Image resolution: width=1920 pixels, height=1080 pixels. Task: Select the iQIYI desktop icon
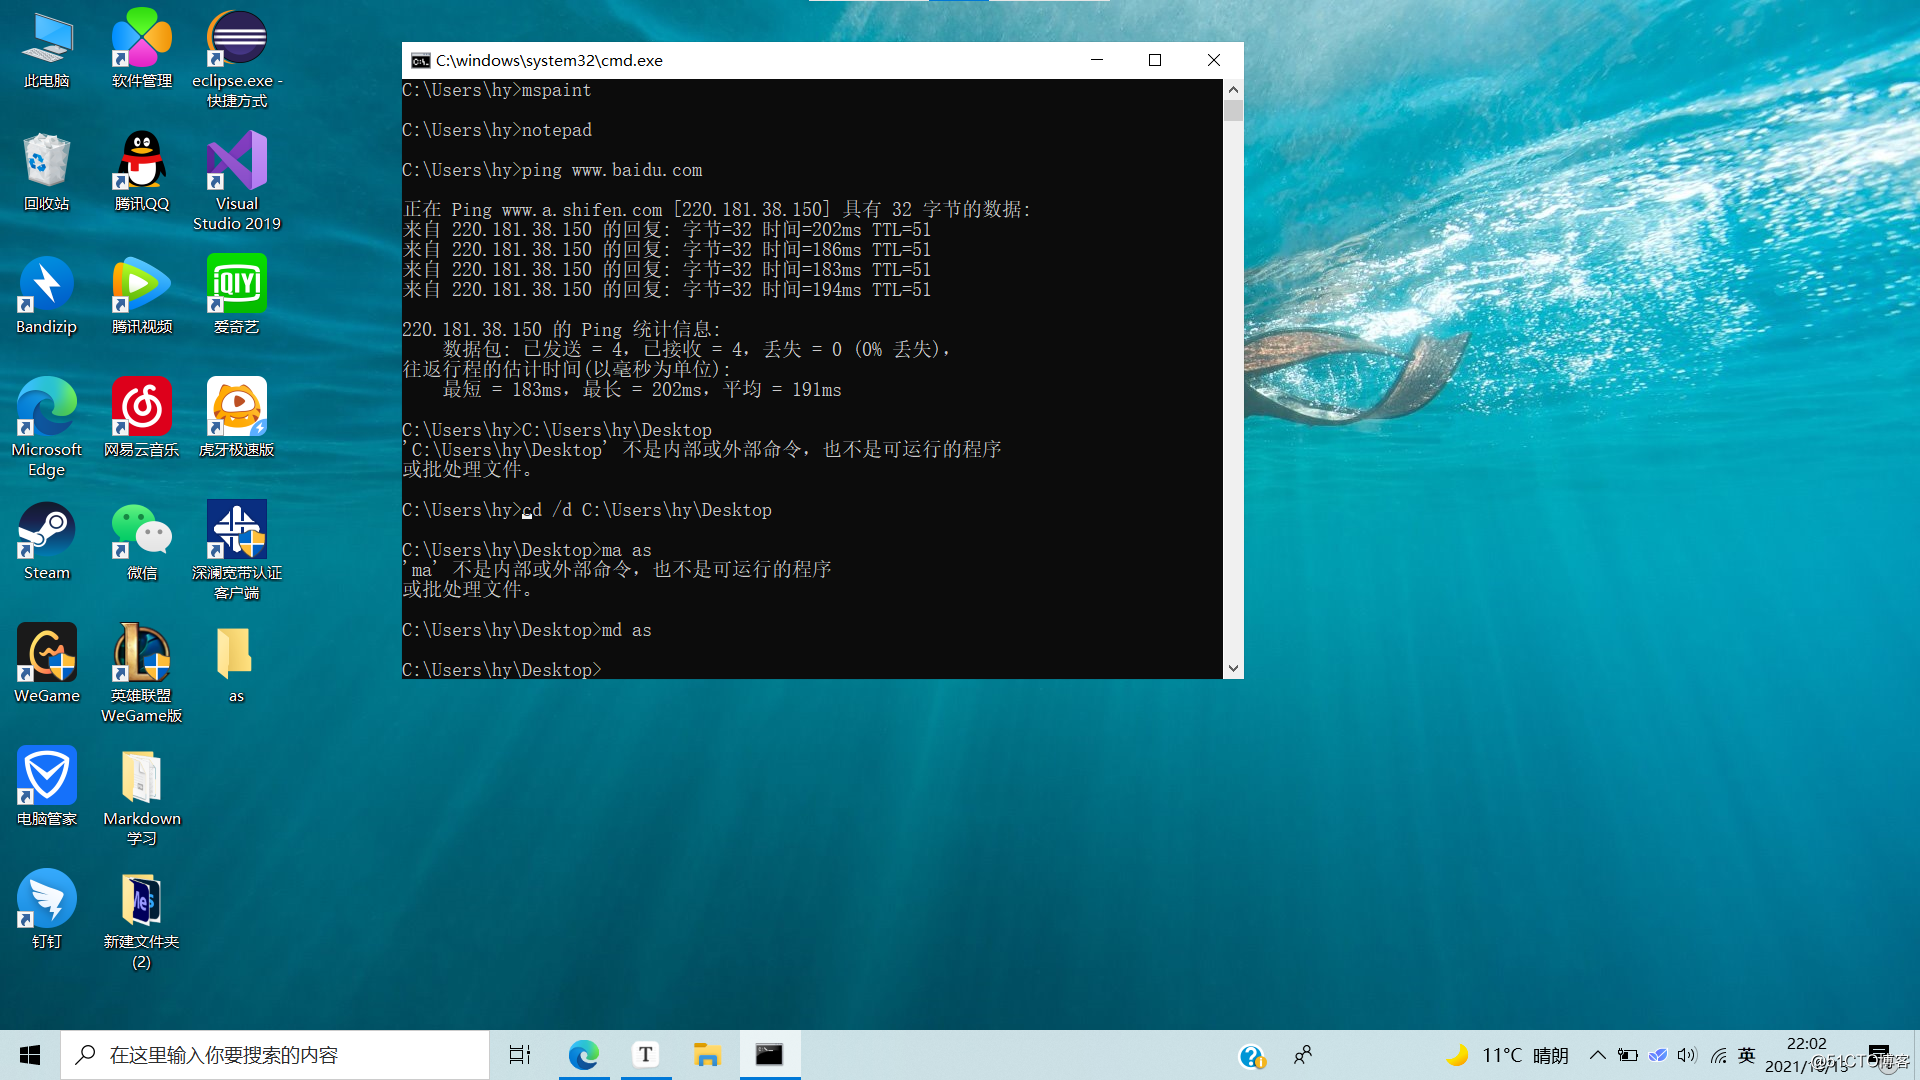coord(237,286)
